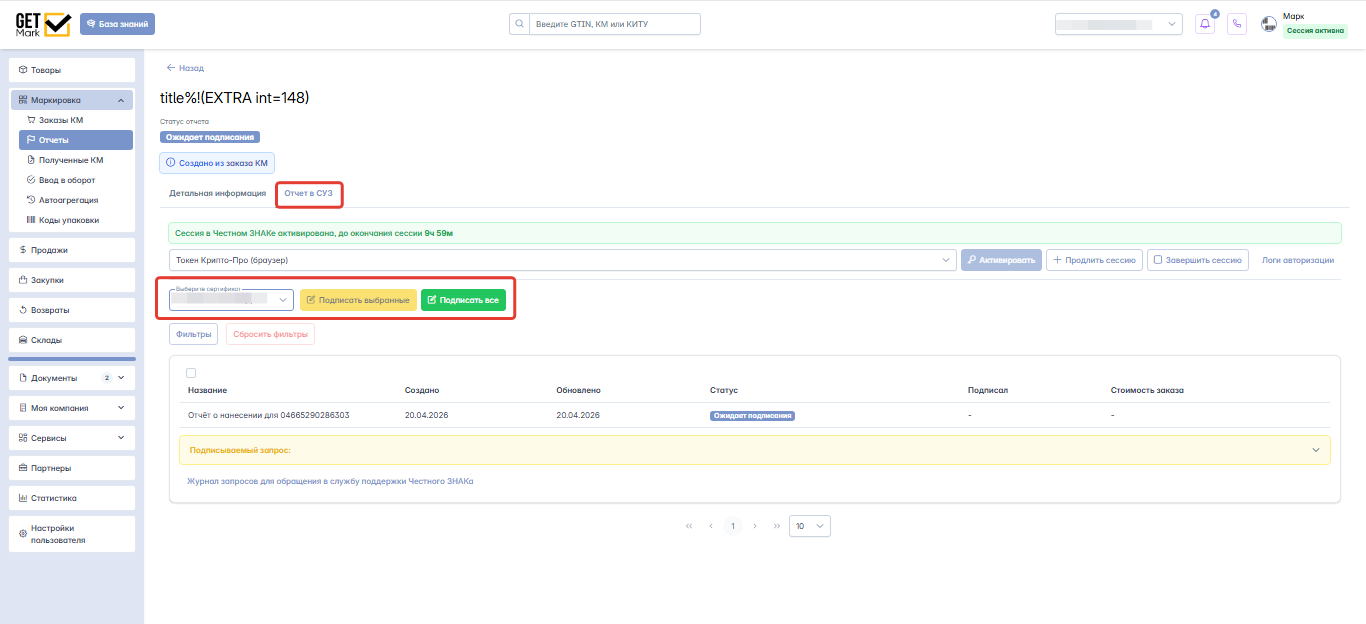Click the Обновлено column header
Viewport: 1366px width, 624px height.
pyautogui.click(x=578, y=390)
